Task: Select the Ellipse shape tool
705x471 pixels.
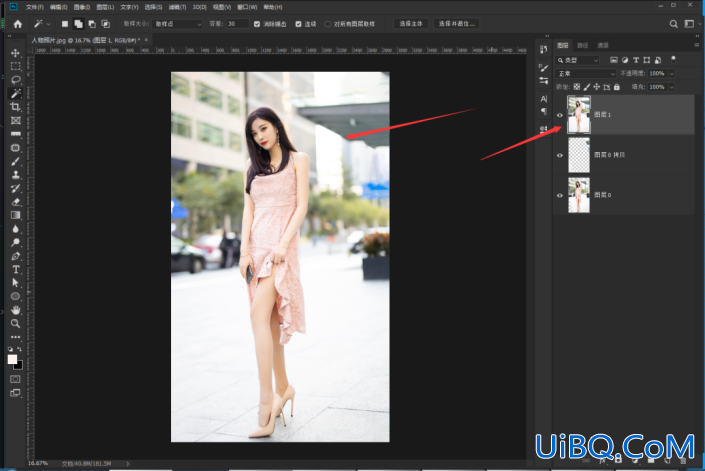Action: tap(15, 296)
